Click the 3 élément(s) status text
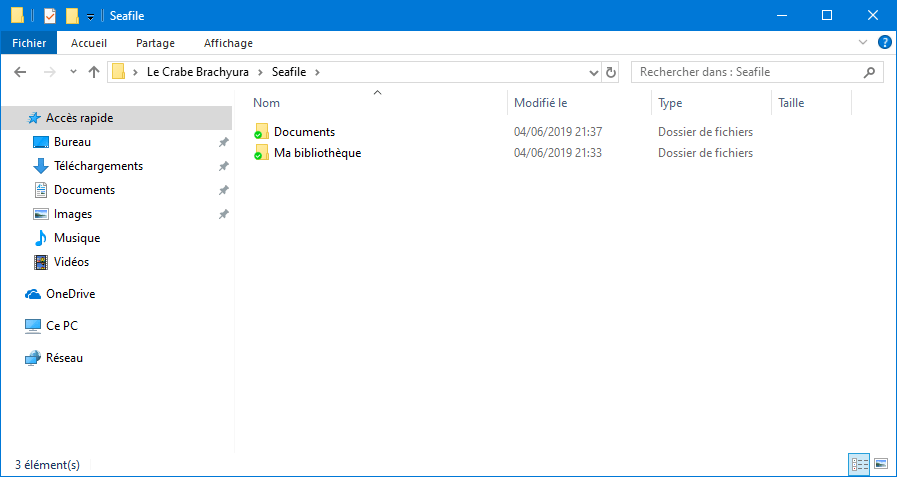 pos(47,464)
